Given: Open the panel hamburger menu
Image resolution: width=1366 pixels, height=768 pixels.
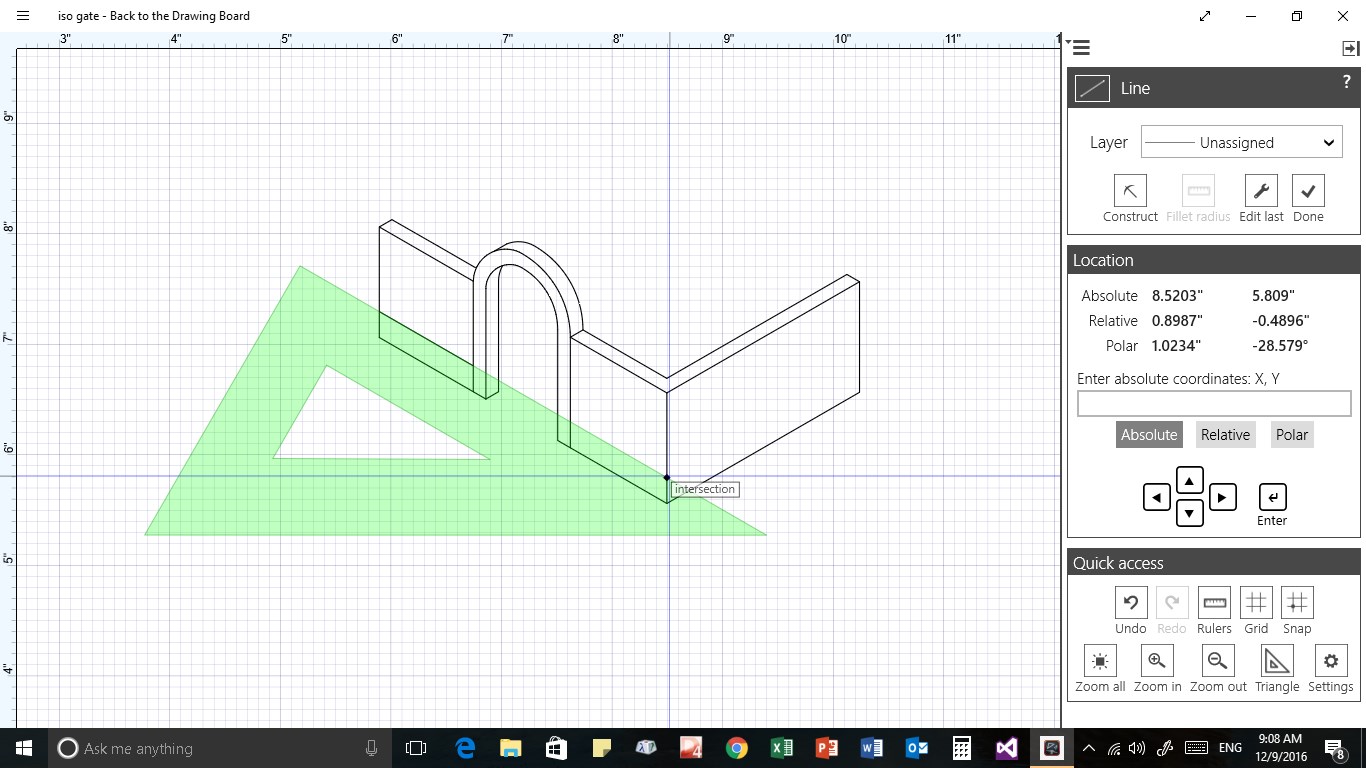Looking at the screenshot, I should [x=1080, y=46].
